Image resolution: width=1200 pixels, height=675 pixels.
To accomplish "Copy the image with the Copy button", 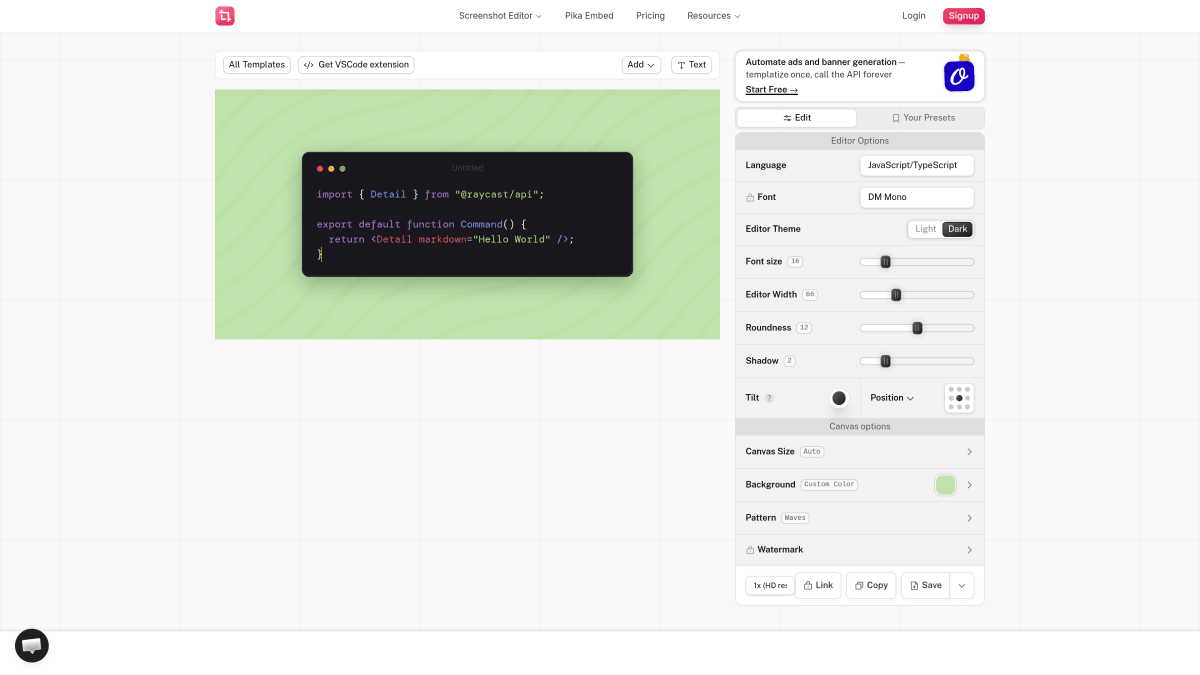I will coord(871,586).
